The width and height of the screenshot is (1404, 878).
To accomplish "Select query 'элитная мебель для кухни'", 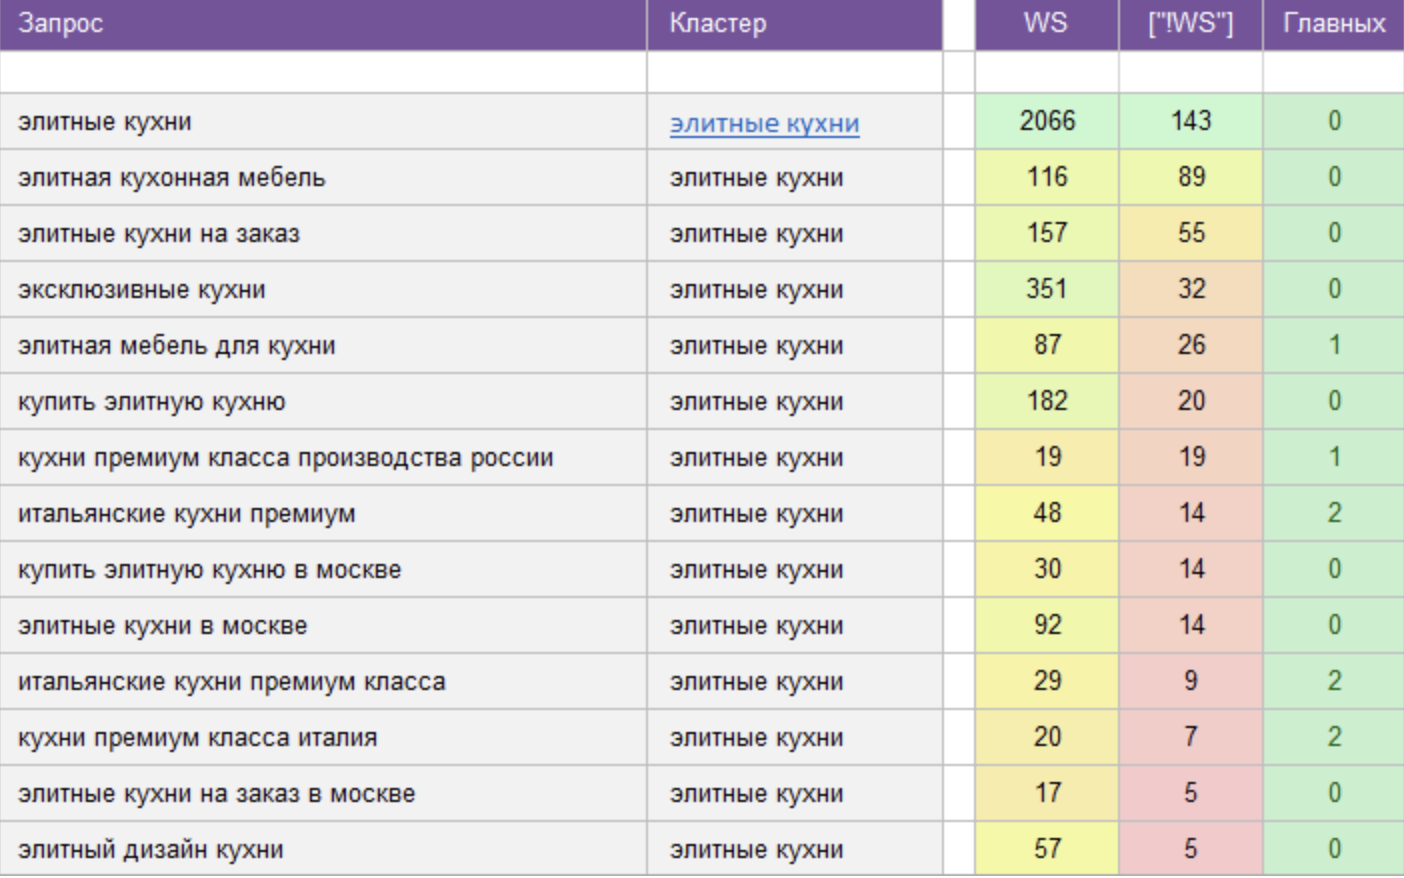I will pyautogui.click(x=323, y=346).
